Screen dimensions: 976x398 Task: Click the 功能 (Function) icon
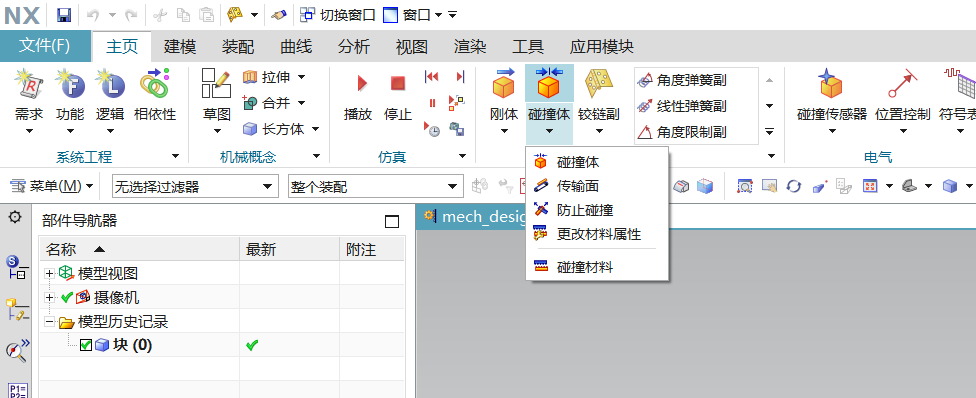click(x=70, y=85)
